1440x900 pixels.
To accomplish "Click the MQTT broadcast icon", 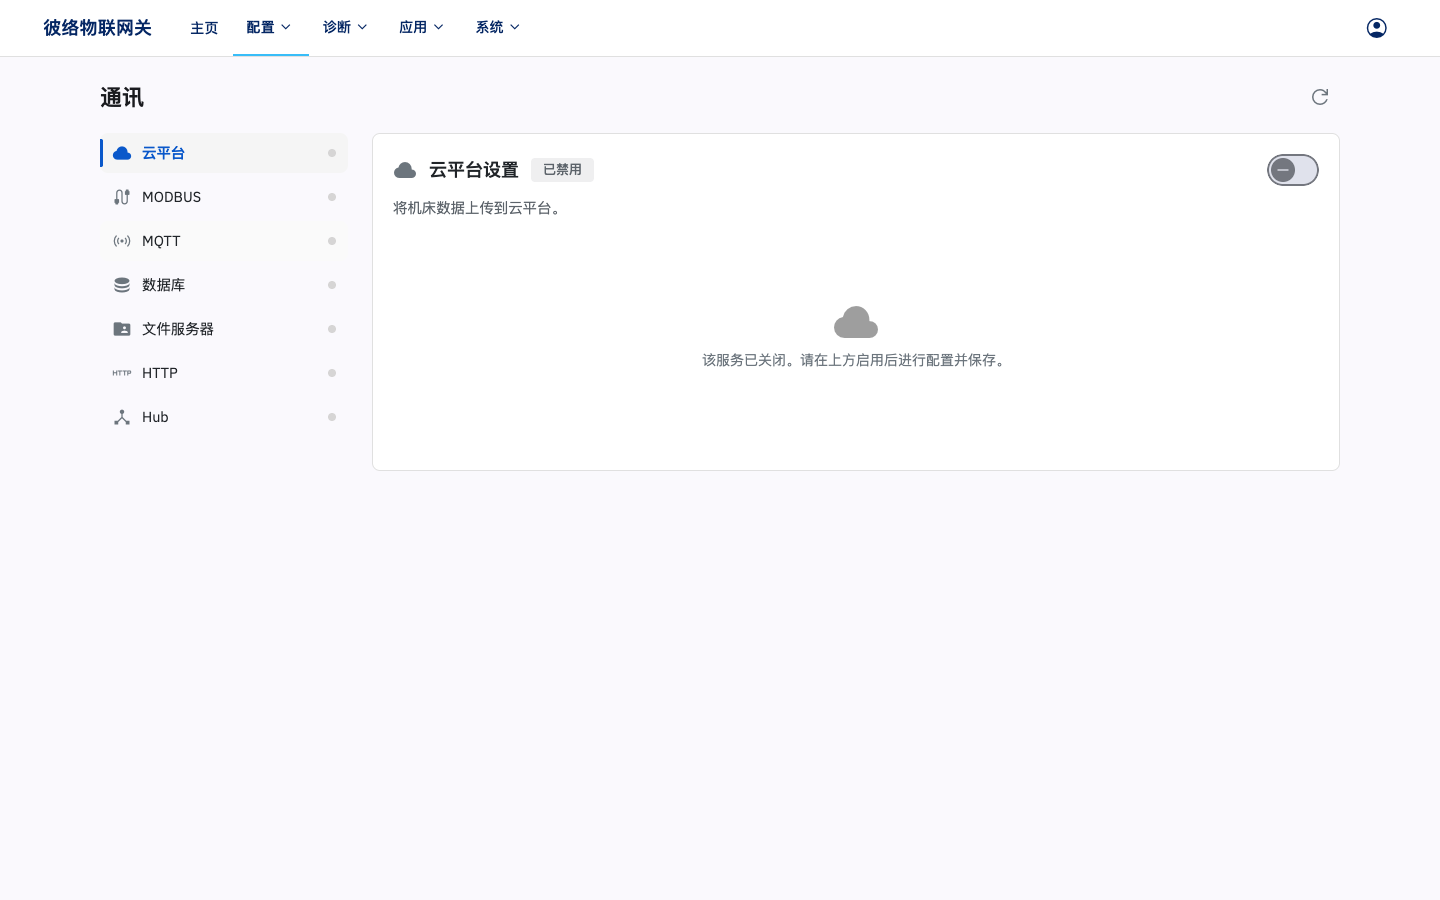I will [122, 241].
